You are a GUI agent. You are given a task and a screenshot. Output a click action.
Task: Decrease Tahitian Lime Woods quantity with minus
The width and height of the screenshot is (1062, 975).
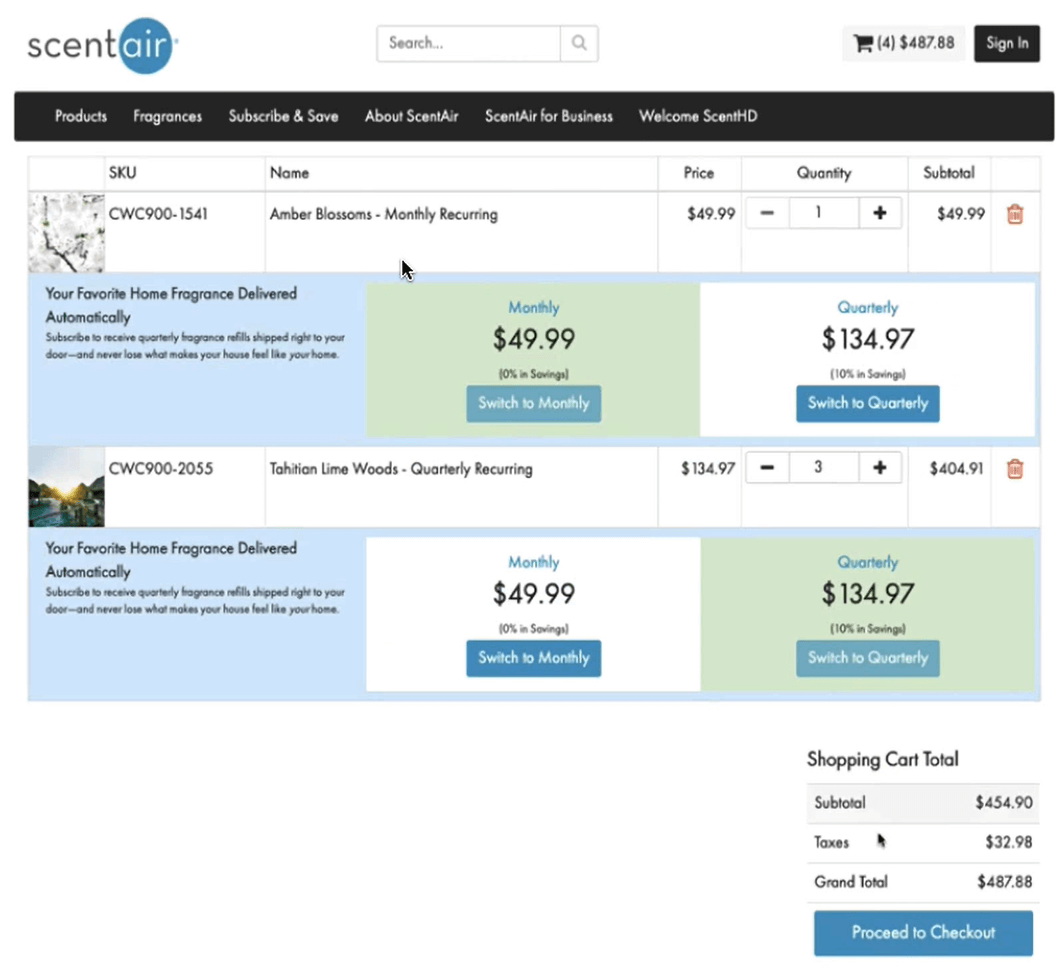click(767, 468)
